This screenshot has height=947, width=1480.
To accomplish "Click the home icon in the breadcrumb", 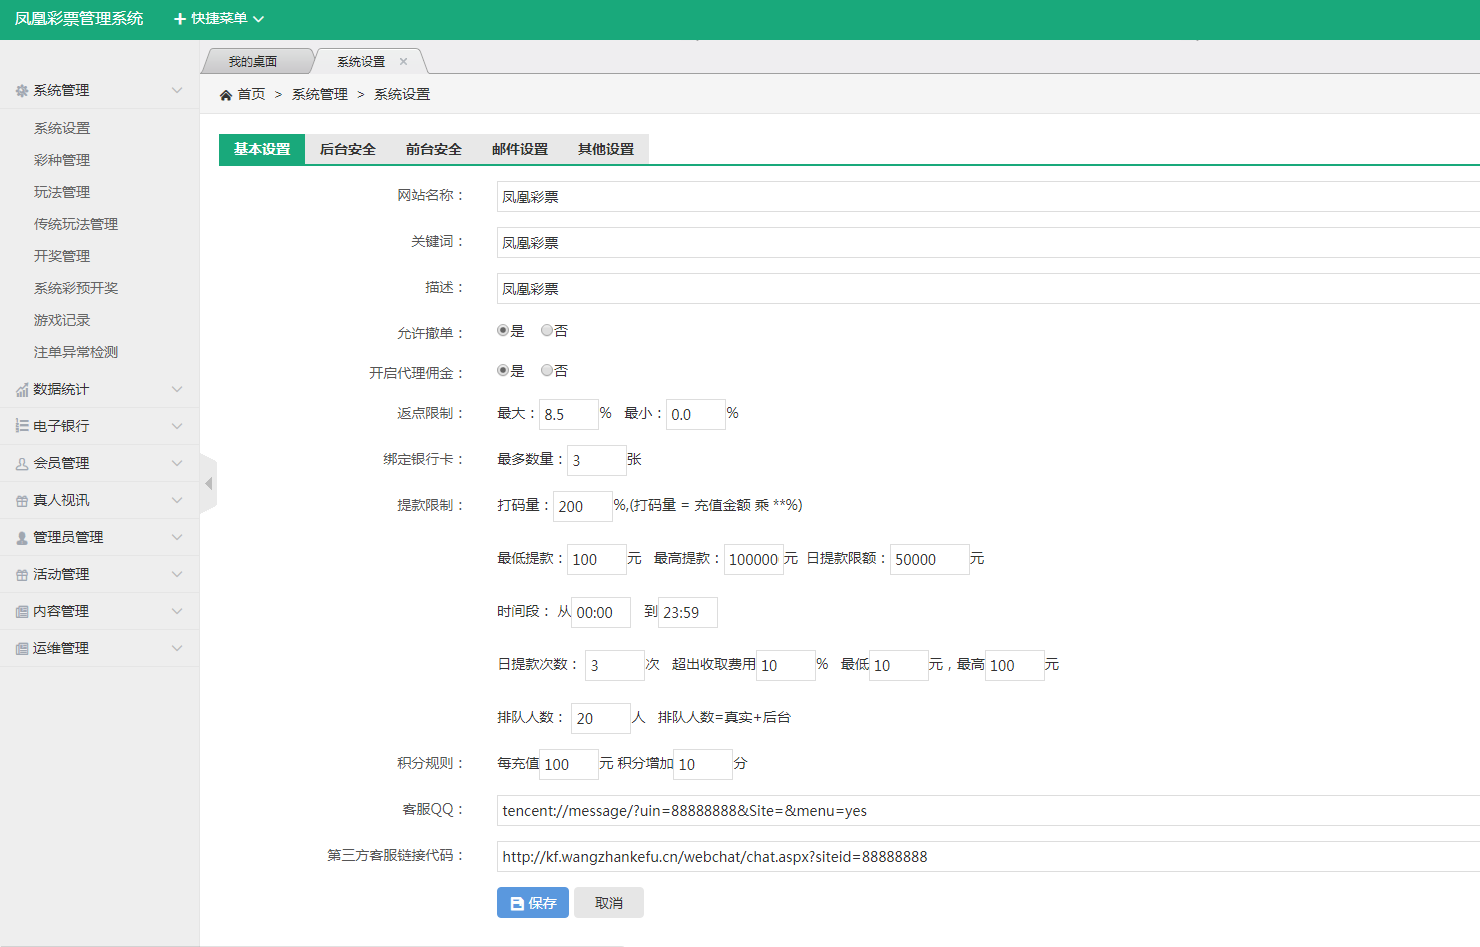I will [226, 95].
